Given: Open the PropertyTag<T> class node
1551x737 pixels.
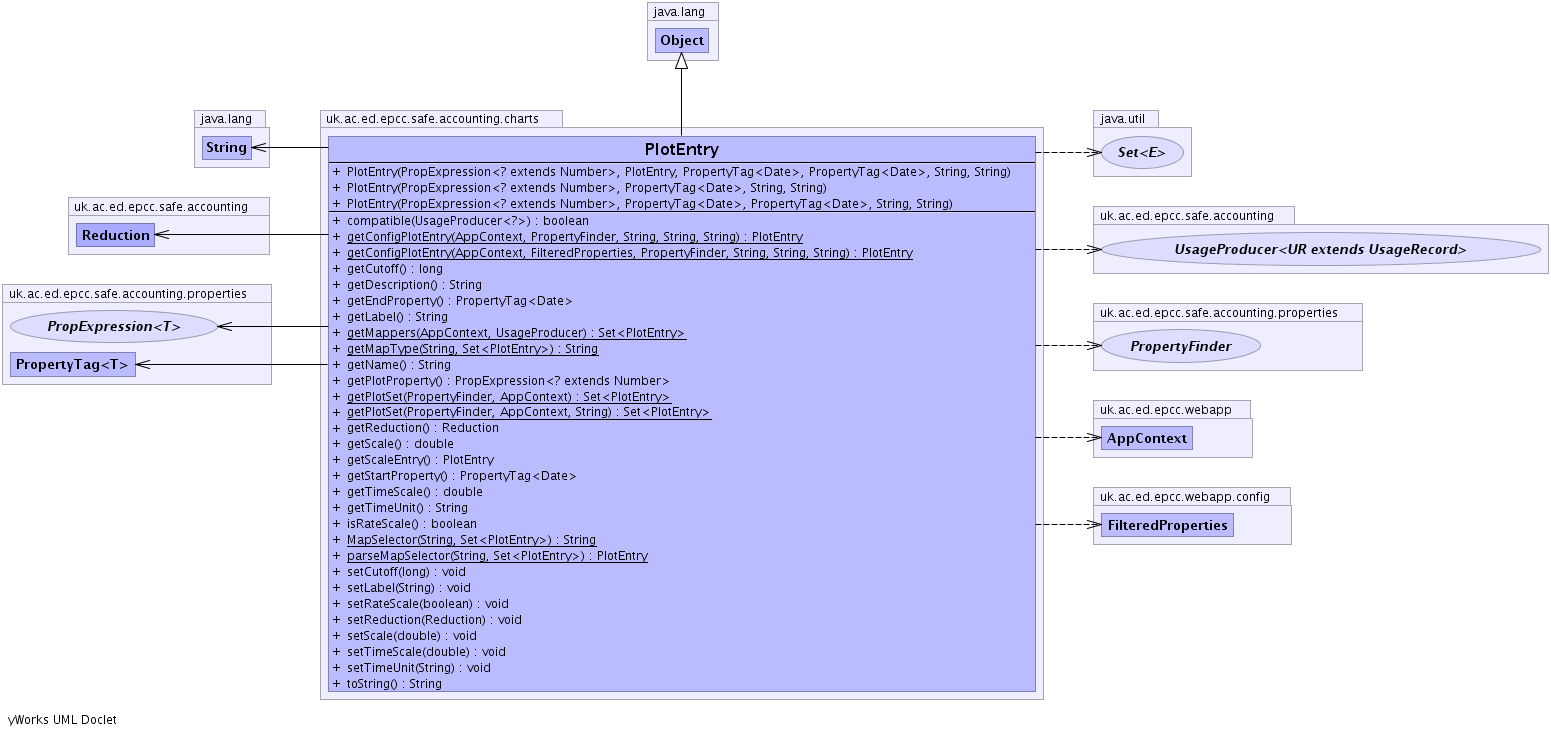Looking at the screenshot, I should (x=72, y=365).
